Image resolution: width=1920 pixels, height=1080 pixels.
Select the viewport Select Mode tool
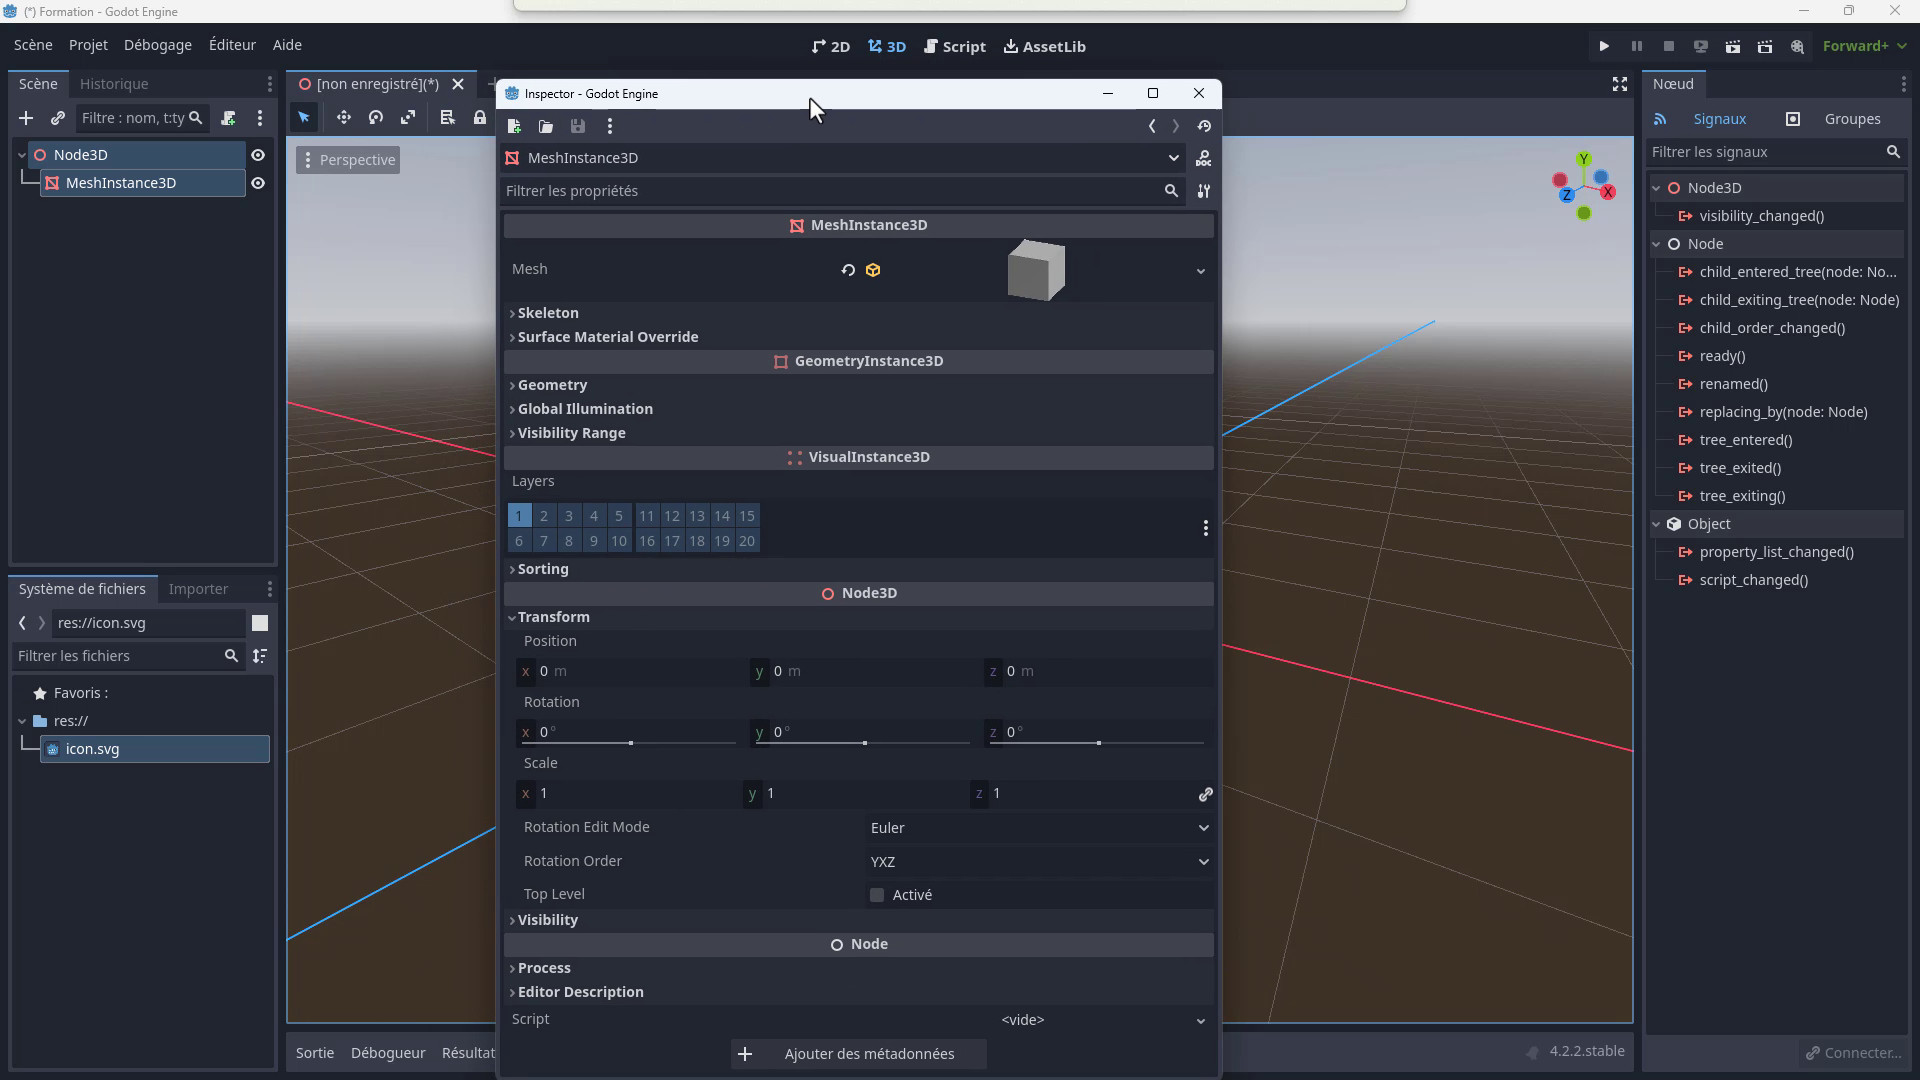tap(304, 117)
